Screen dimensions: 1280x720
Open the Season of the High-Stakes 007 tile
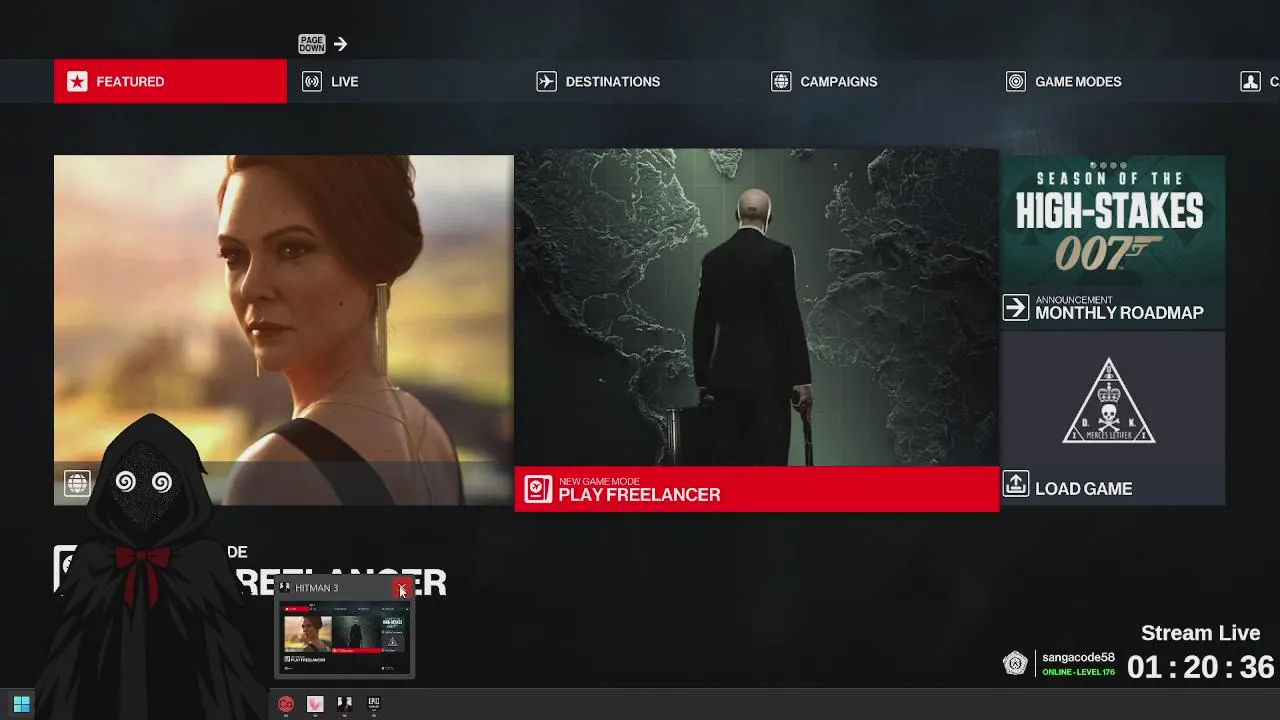(1113, 240)
